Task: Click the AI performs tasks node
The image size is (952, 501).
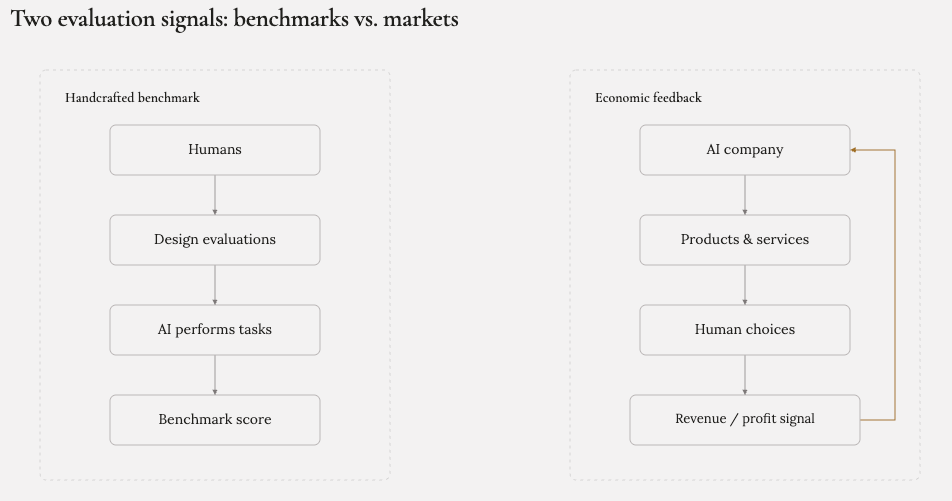Action: (215, 330)
